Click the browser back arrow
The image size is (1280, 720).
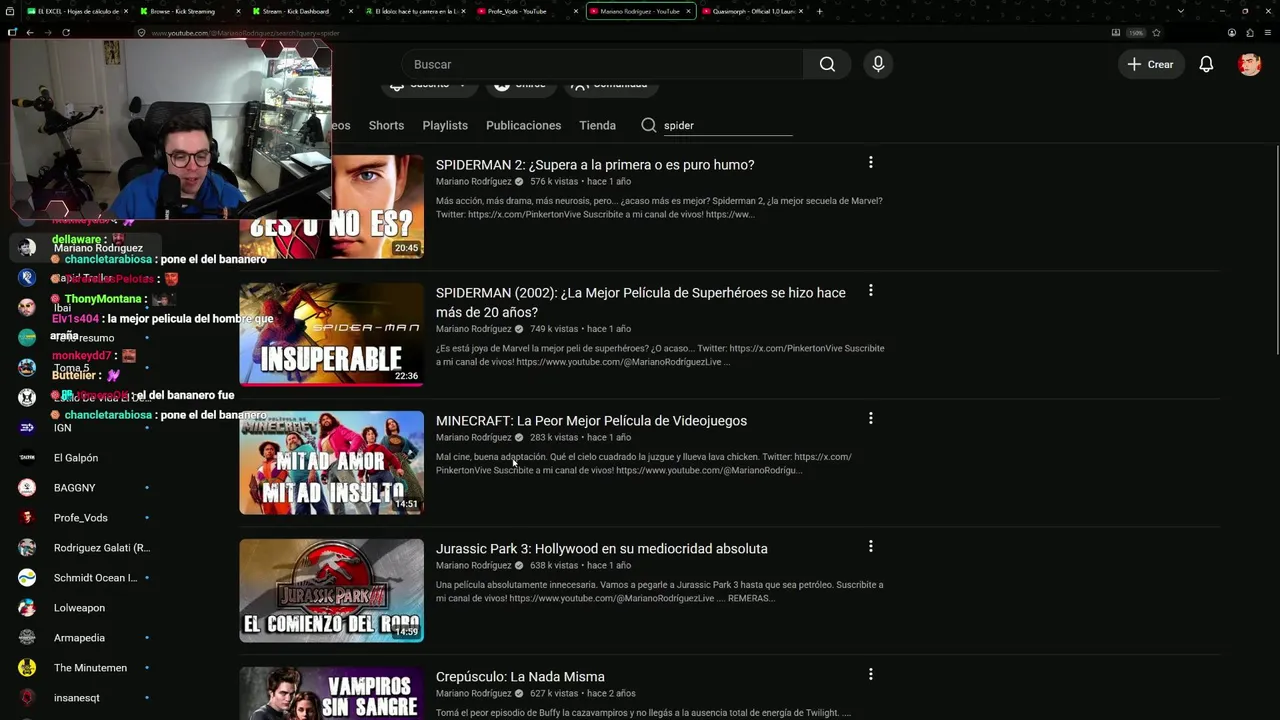pyautogui.click(x=30, y=32)
